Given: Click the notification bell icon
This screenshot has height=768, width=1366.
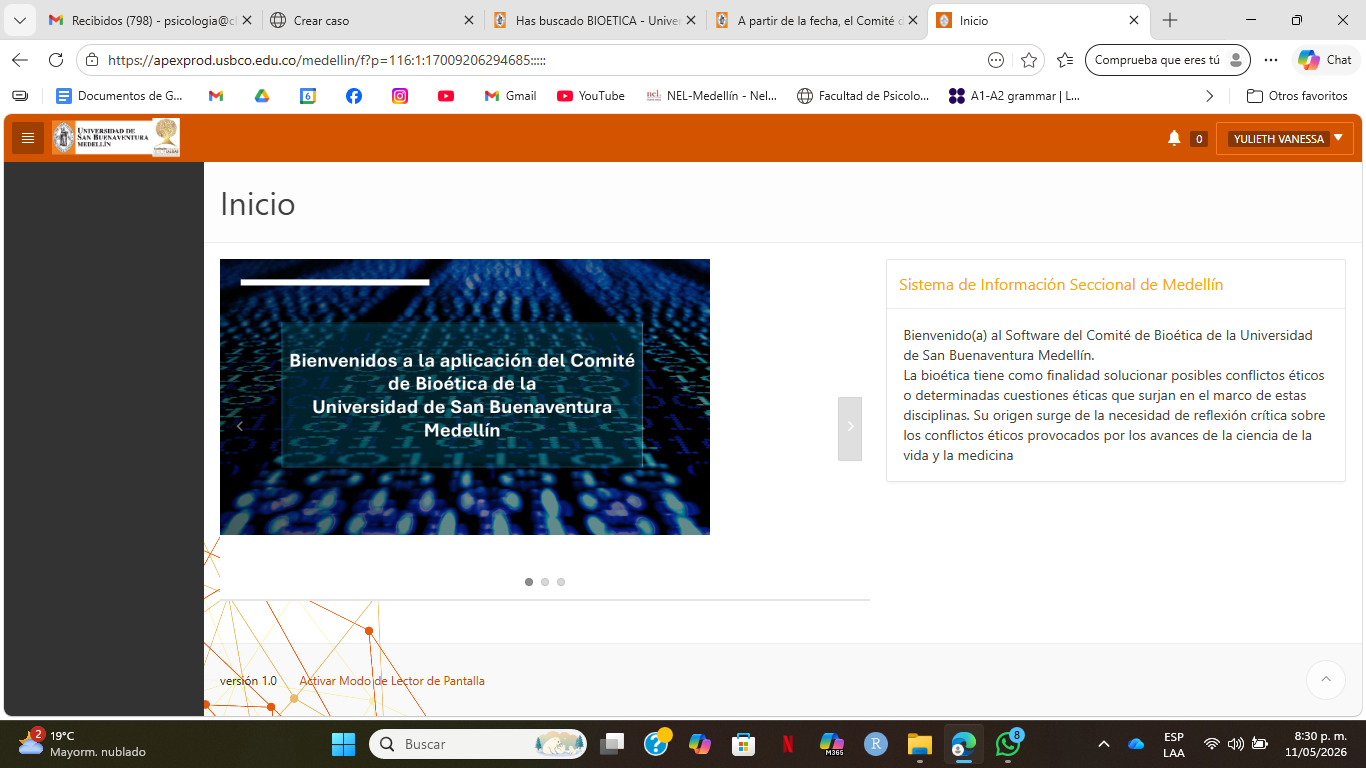Looking at the screenshot, I should [1174, 138].
